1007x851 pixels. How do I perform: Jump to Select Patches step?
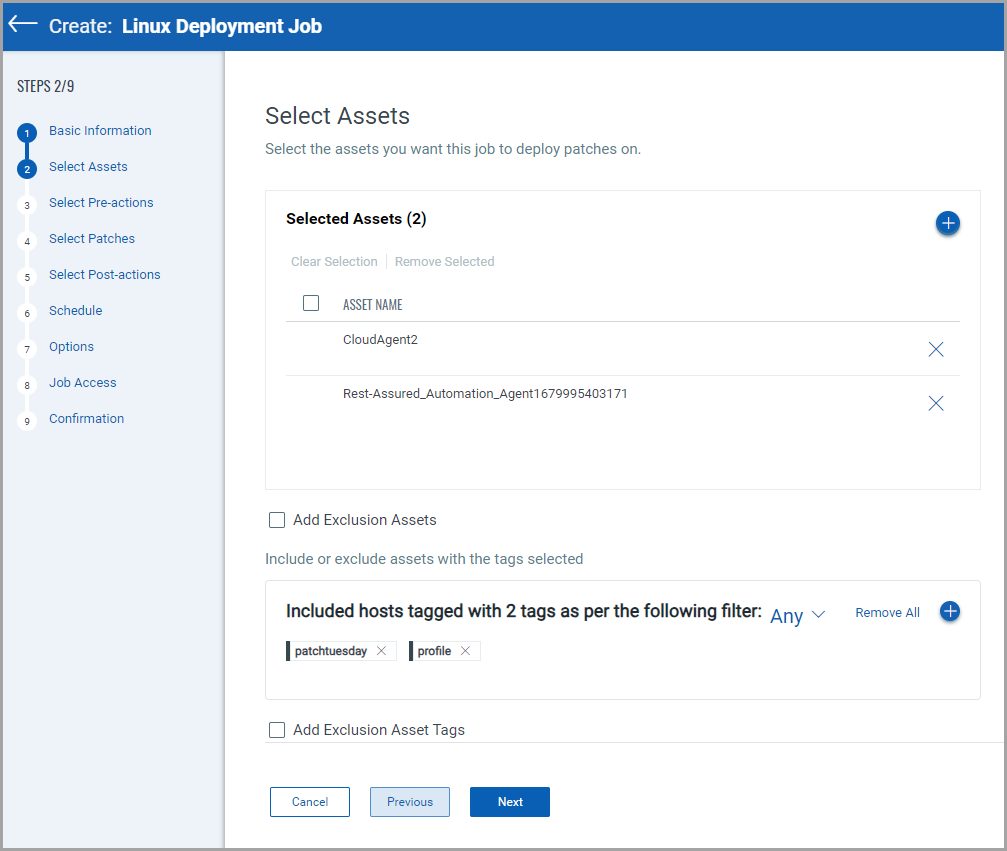click(92, 238)
